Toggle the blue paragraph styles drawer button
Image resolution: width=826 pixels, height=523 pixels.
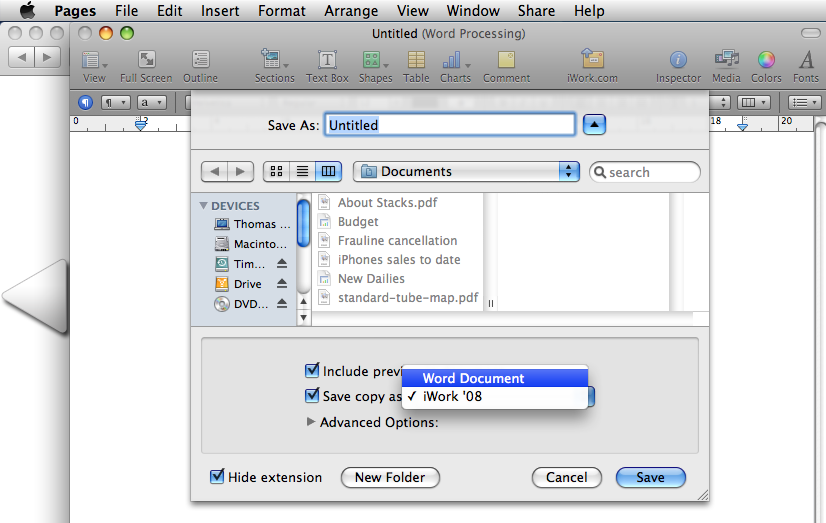(85, 102)
